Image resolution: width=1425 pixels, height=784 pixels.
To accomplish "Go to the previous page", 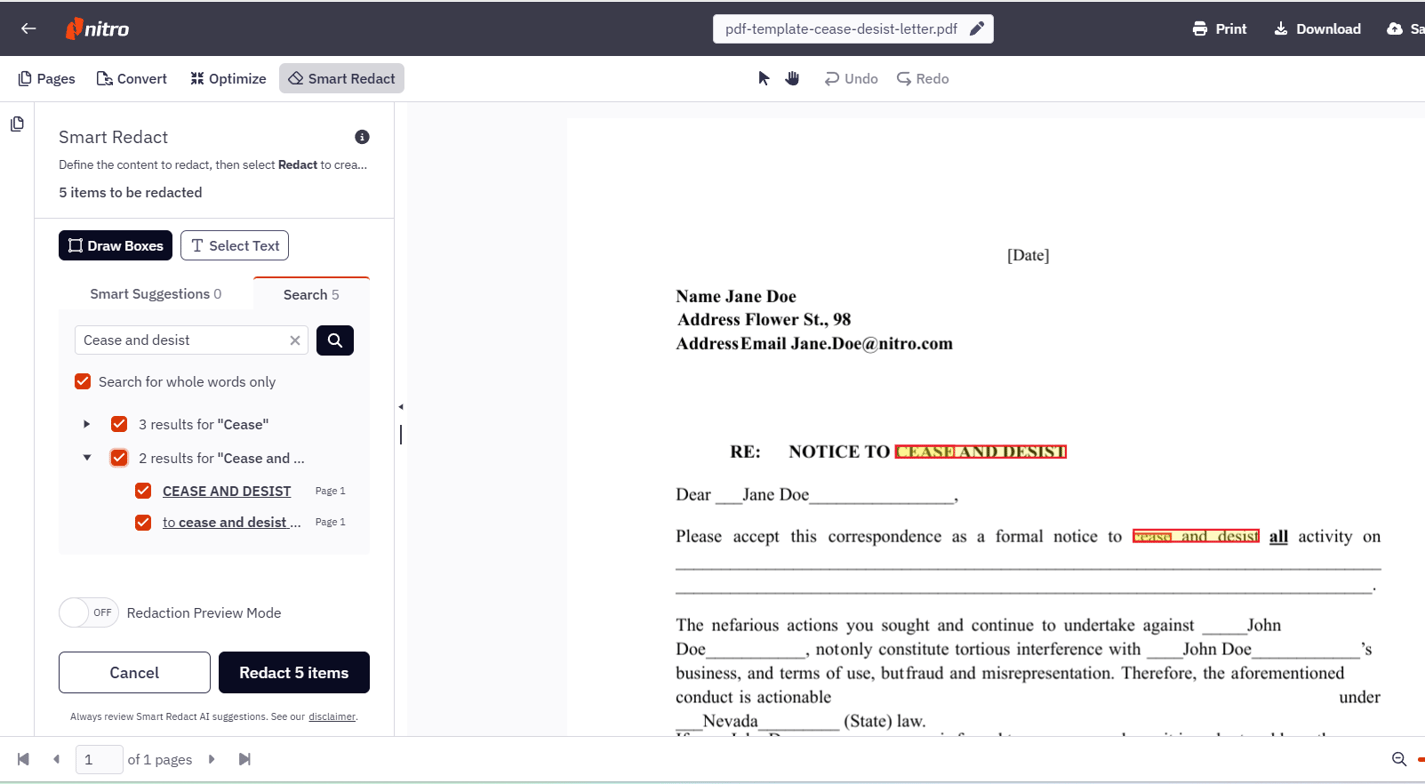I will coord(56,760).
